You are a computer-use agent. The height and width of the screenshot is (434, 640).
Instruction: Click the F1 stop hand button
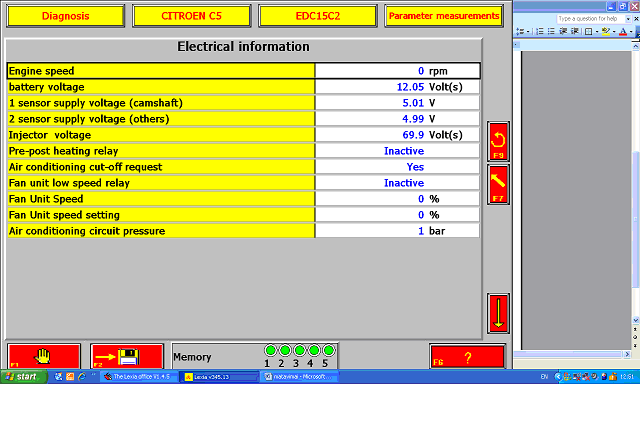44,356
